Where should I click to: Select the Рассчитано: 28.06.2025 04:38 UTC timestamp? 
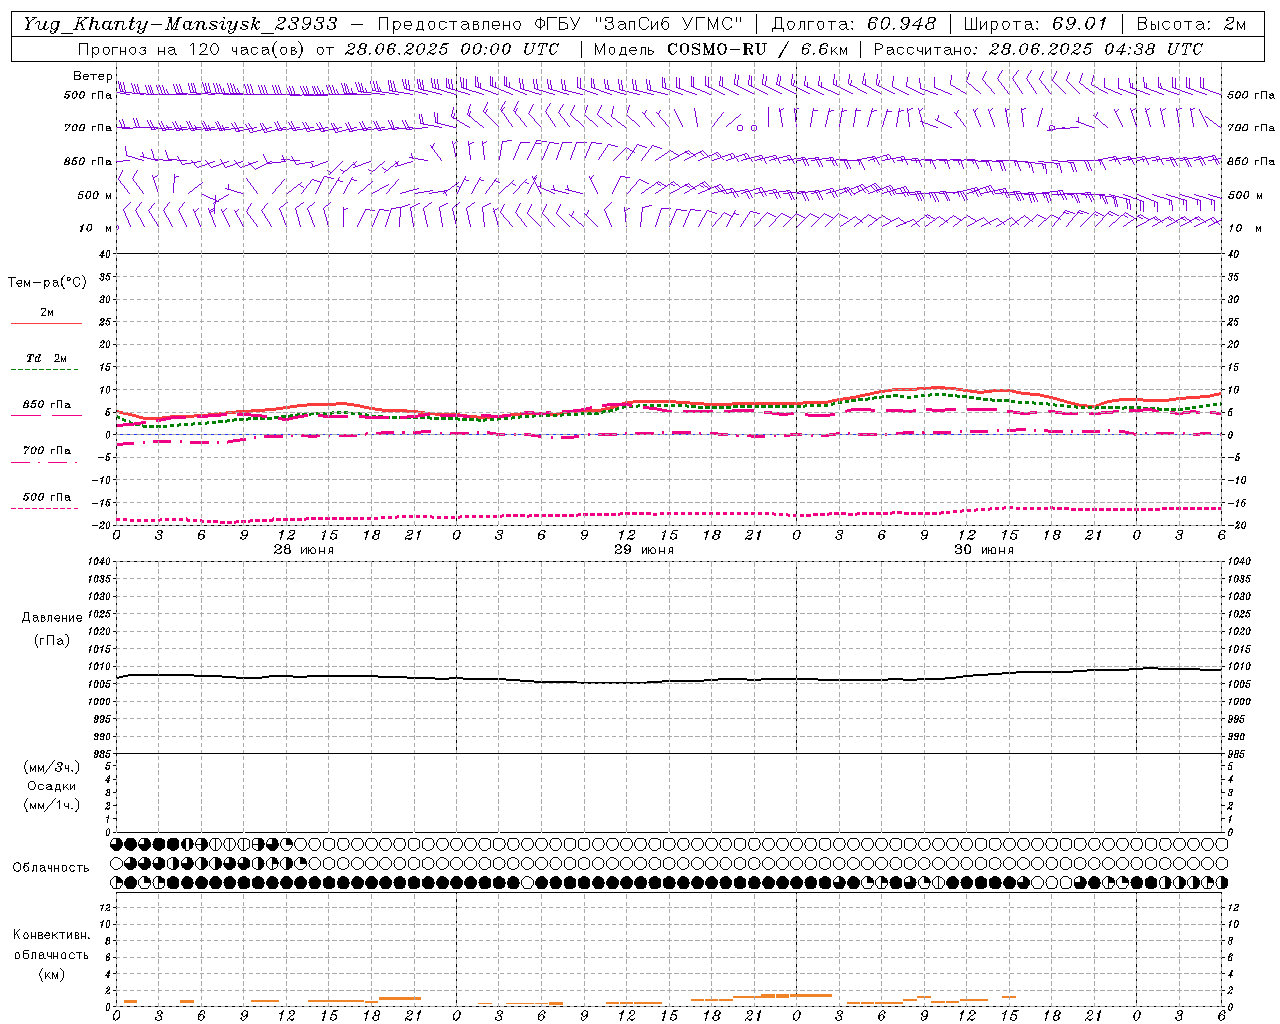click(1038, 49)
